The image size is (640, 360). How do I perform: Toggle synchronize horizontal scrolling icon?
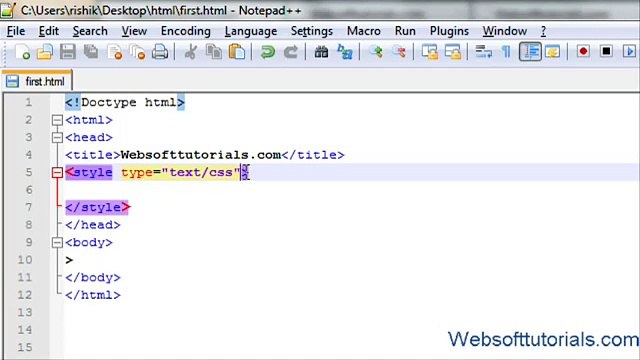click(x=453, y=52)
